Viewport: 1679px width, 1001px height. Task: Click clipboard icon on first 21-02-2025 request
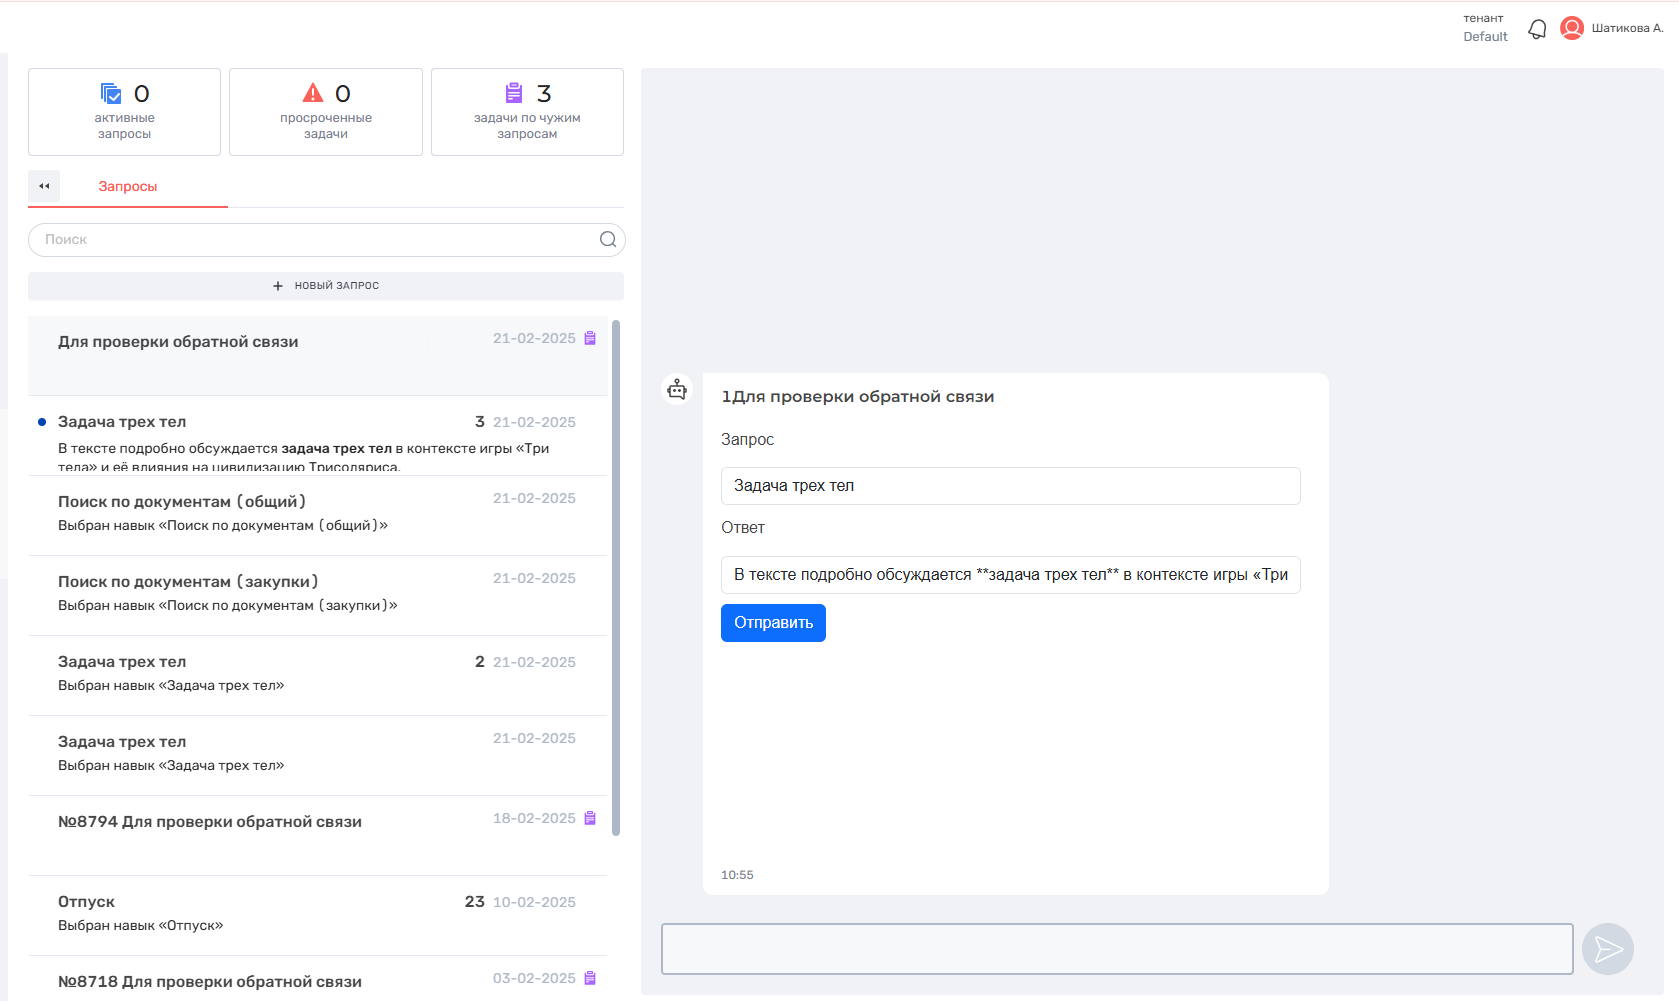pyautogui.click(x=590, y=338)
